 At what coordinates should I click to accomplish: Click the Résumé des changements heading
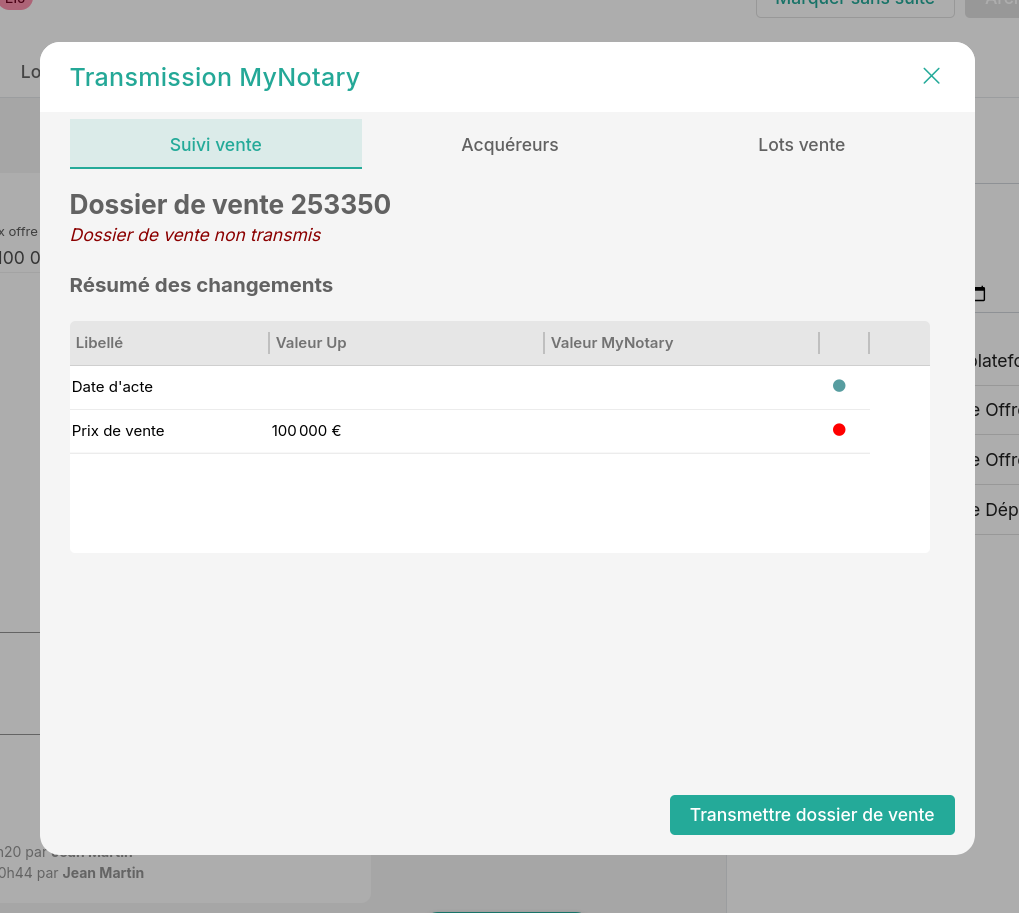pyautogui.click(x=201, y=285)
